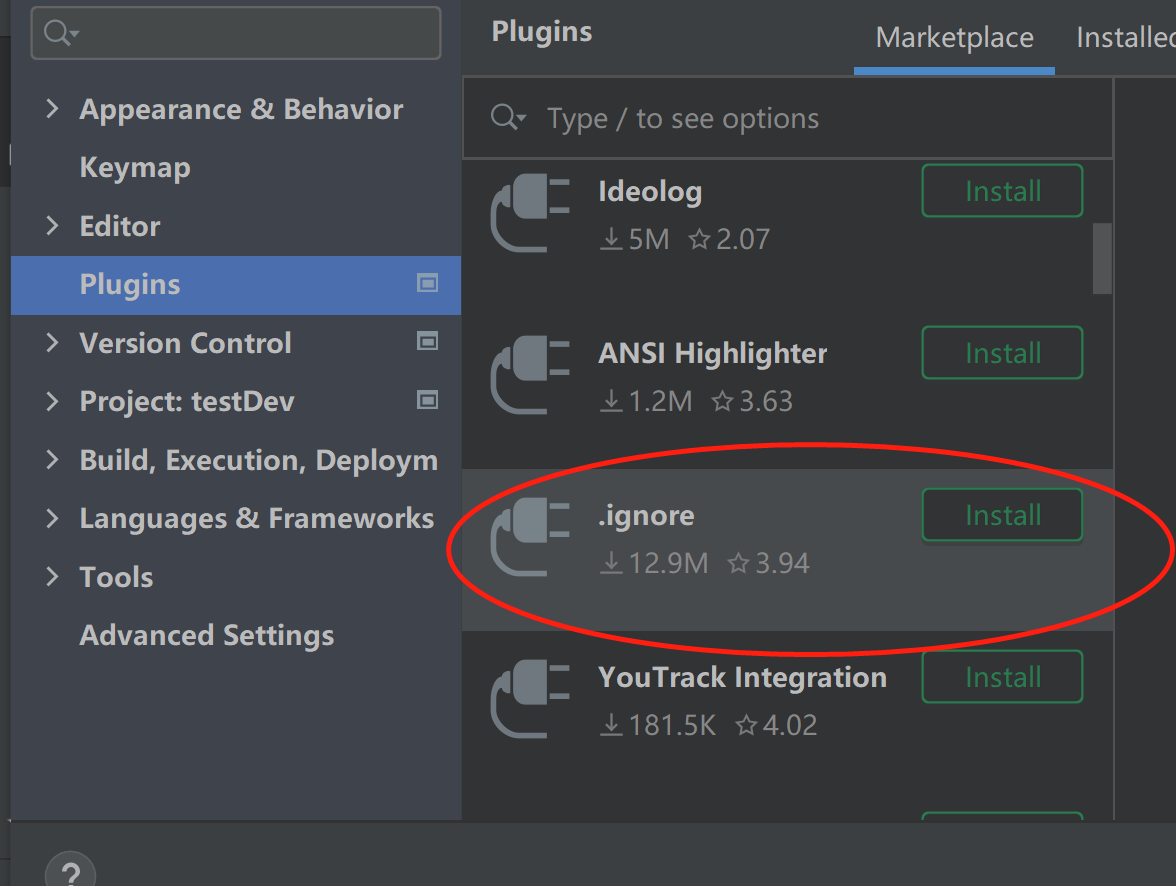Image resolution: width=1176 pixels, height=886 pixels.
Task: Expand the Languages & Frameworks section
Action: (x=53, y=518)
